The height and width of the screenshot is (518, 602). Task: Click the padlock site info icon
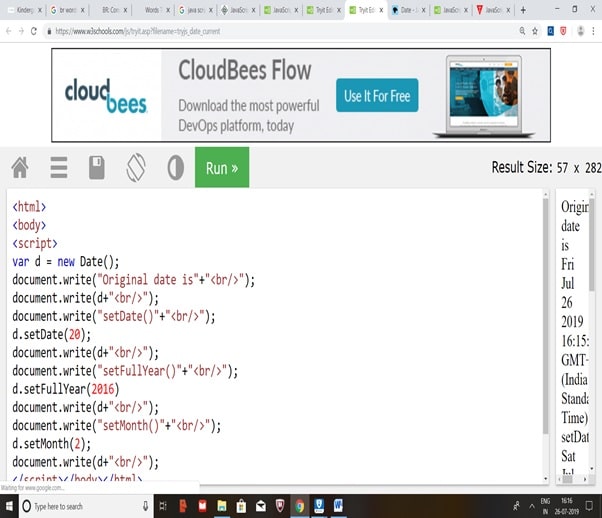(x=49, y=31)
